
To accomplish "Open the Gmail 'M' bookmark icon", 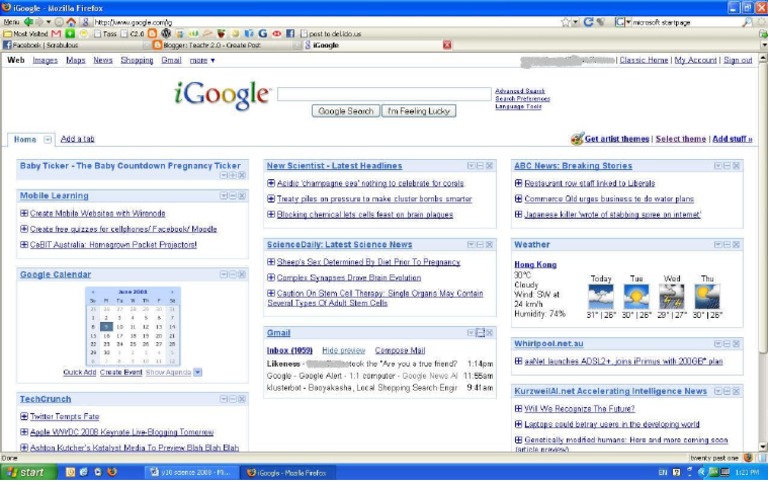I will [56, 33].
